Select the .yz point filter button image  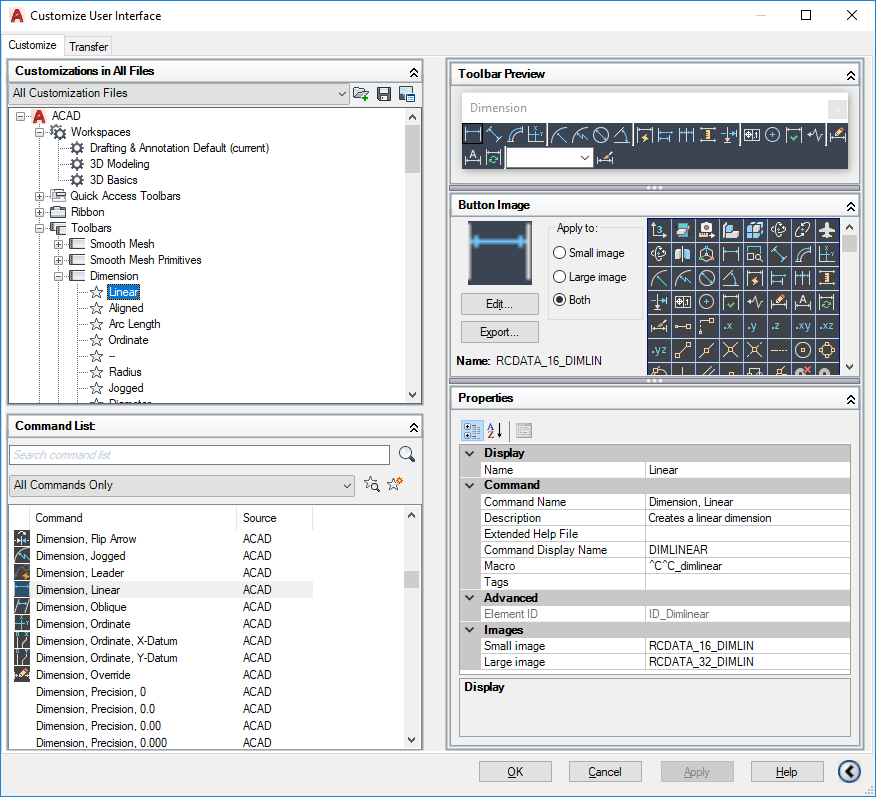[659, 350]
